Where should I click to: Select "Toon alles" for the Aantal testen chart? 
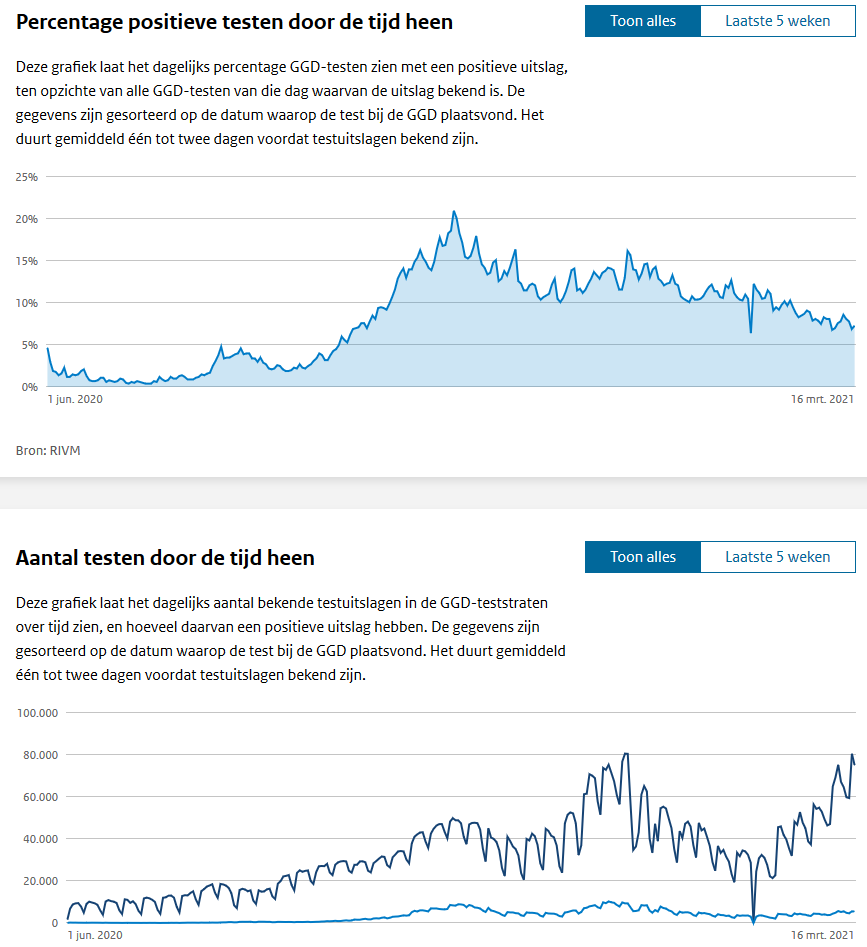tap(642, 557)
